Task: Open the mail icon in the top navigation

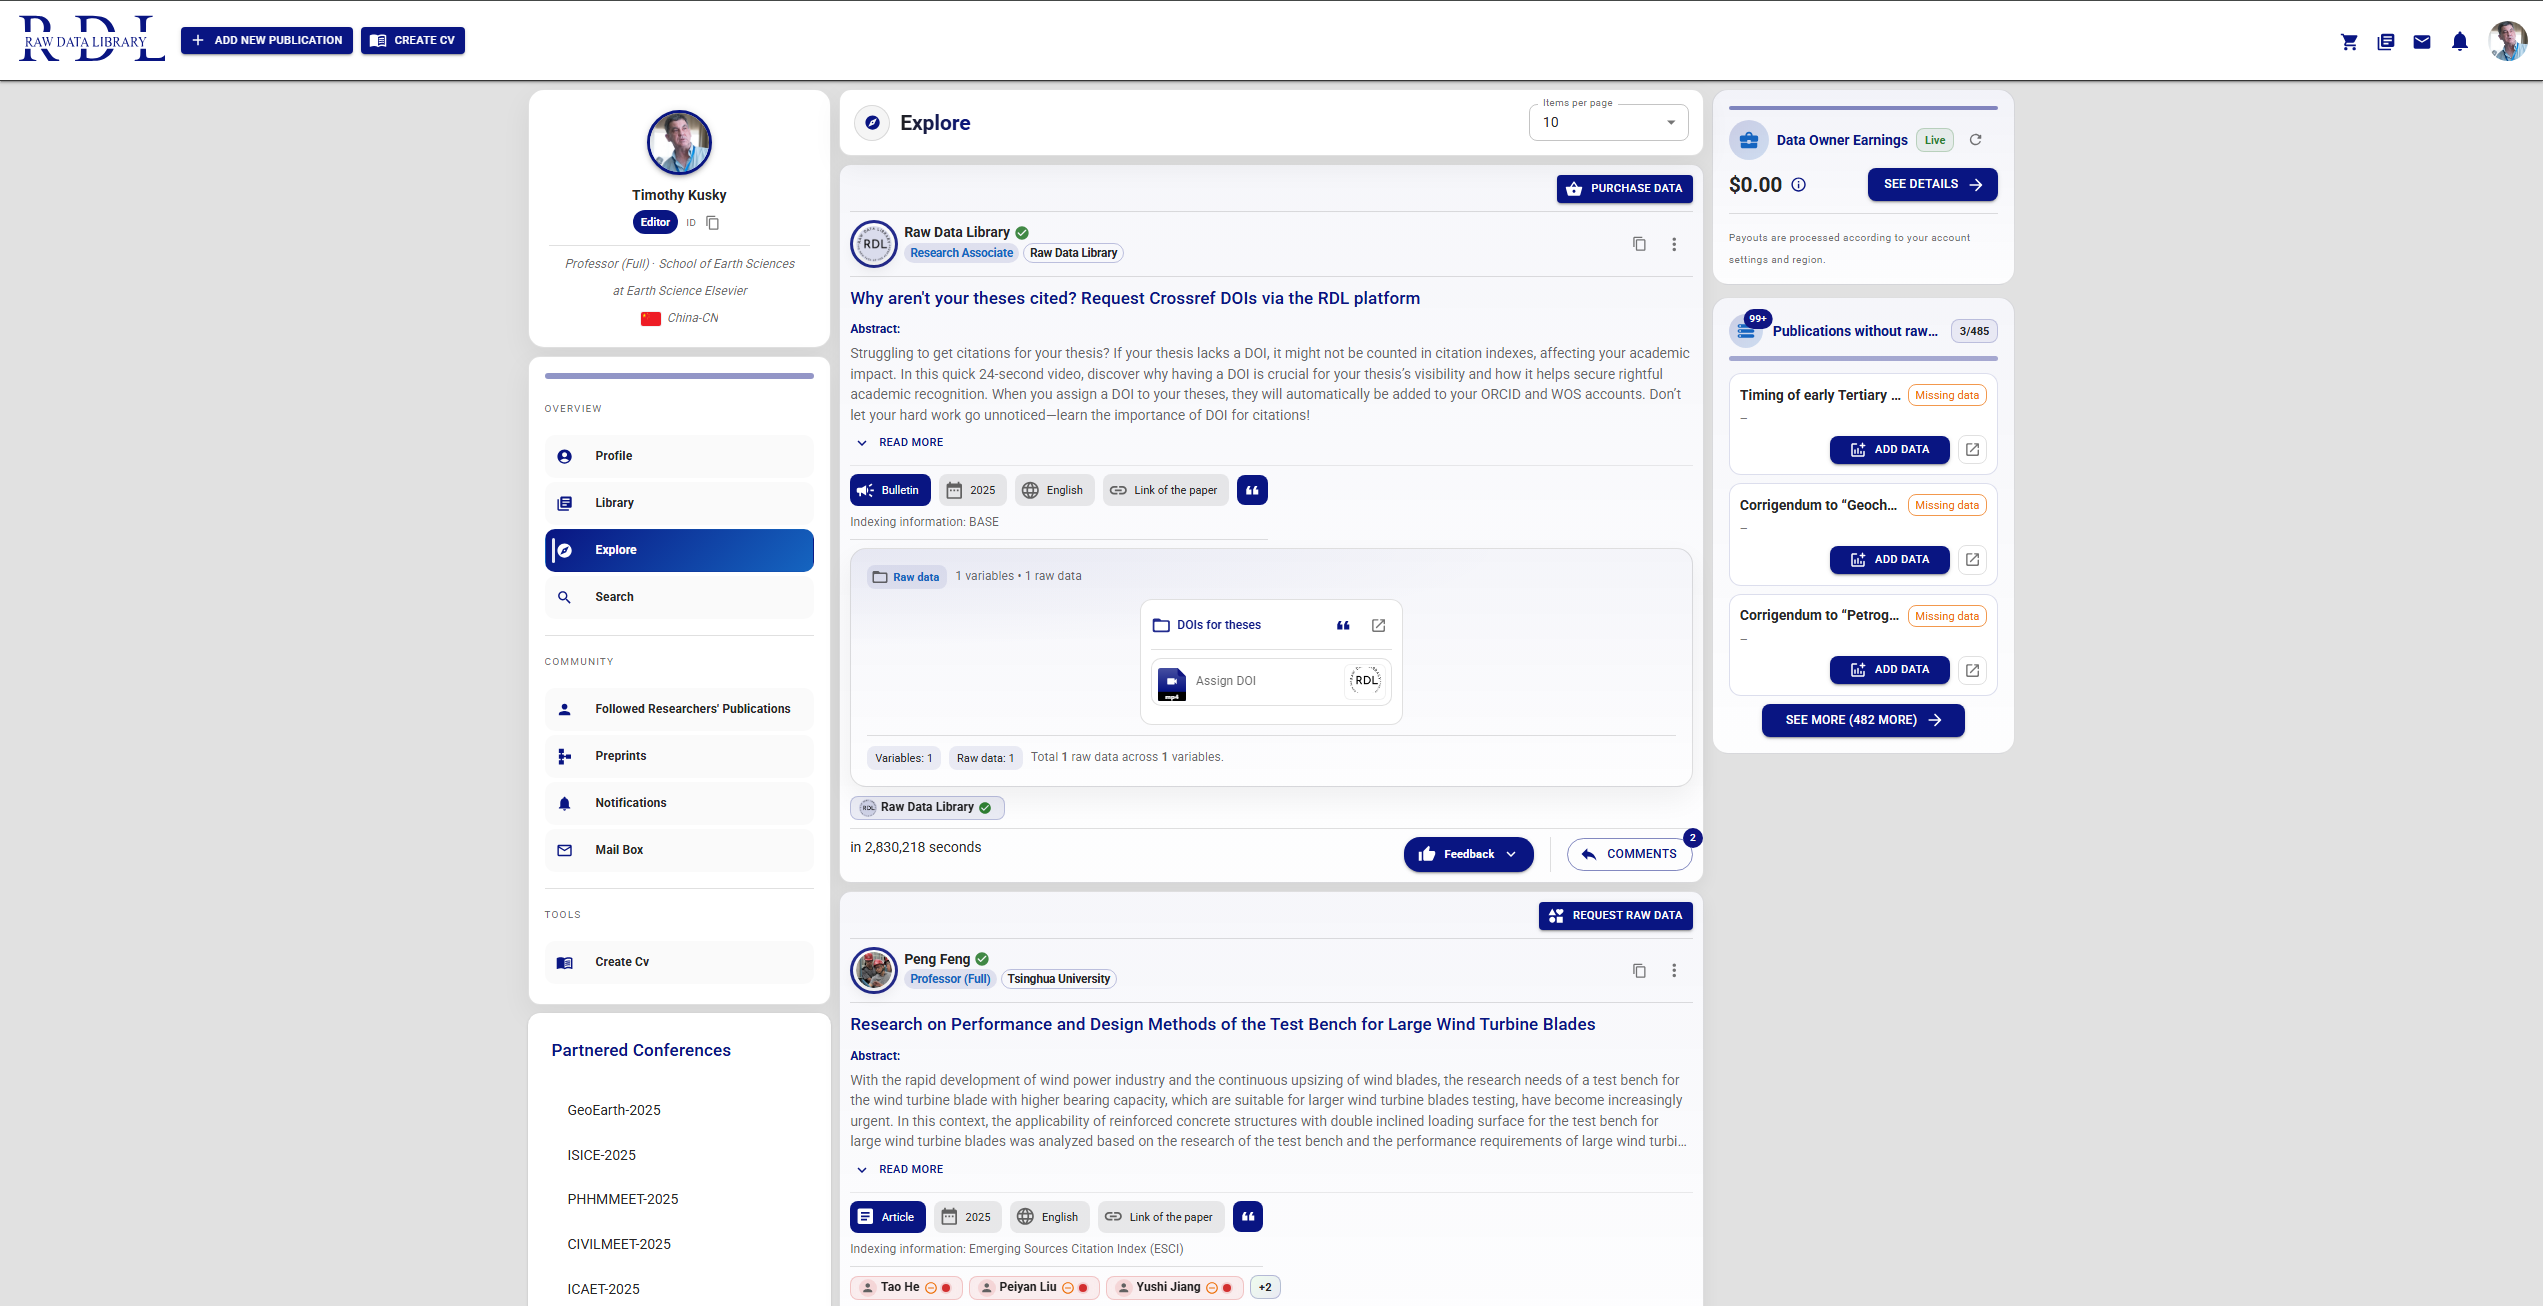Action: tap(2423, 41)
